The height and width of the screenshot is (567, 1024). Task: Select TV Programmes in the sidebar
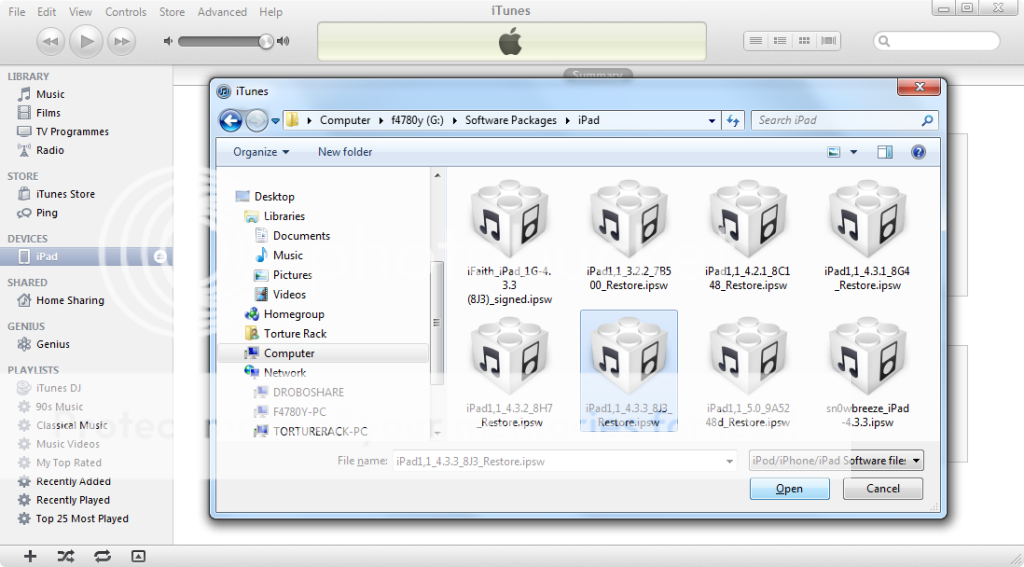click(x=72, y=131)
